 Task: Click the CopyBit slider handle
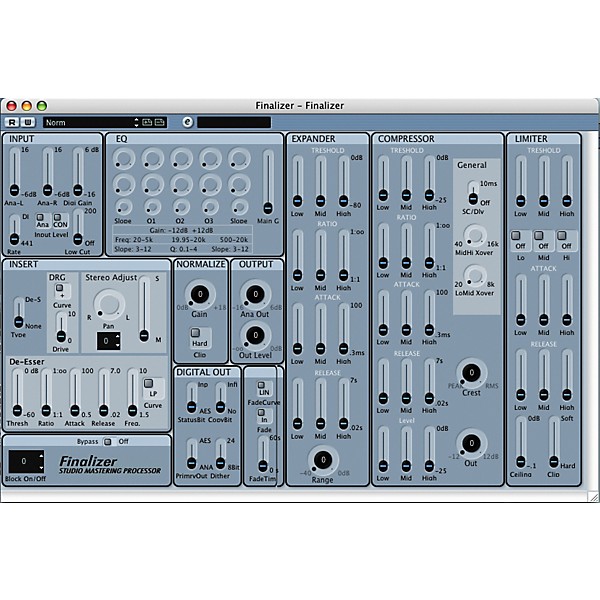click(x=220, y=406)
